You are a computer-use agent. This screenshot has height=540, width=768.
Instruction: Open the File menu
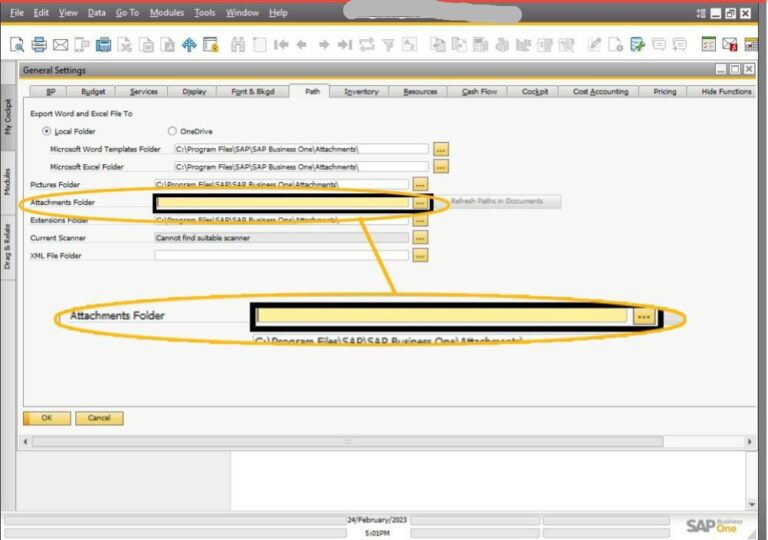pyautogui.click(x=17, y=13)
